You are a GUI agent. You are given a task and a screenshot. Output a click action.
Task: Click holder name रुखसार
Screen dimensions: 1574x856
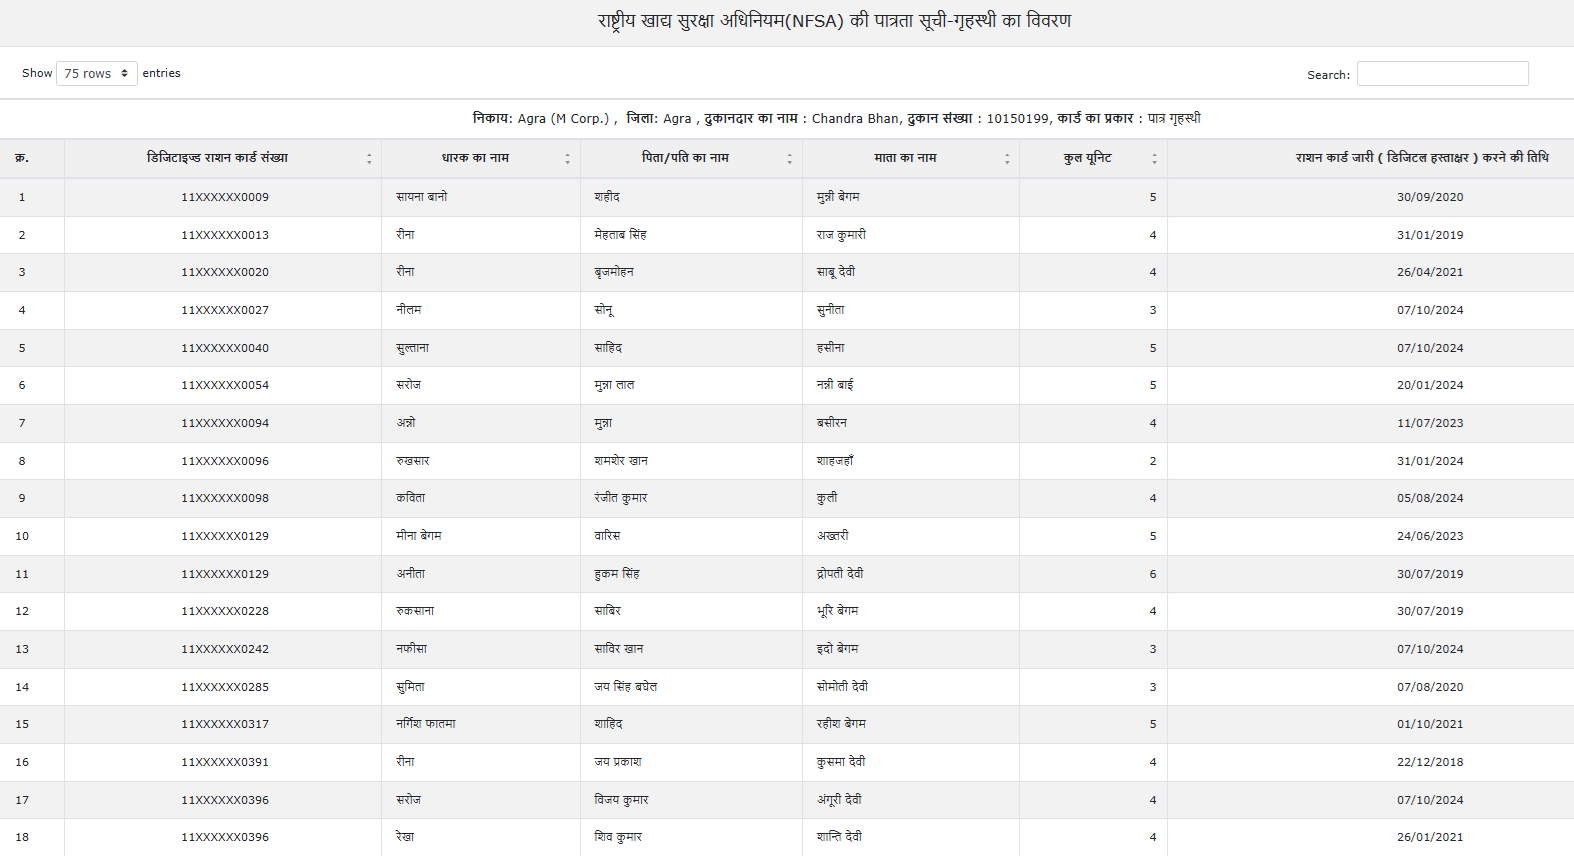pyautogui.click(x=413, y=461)
